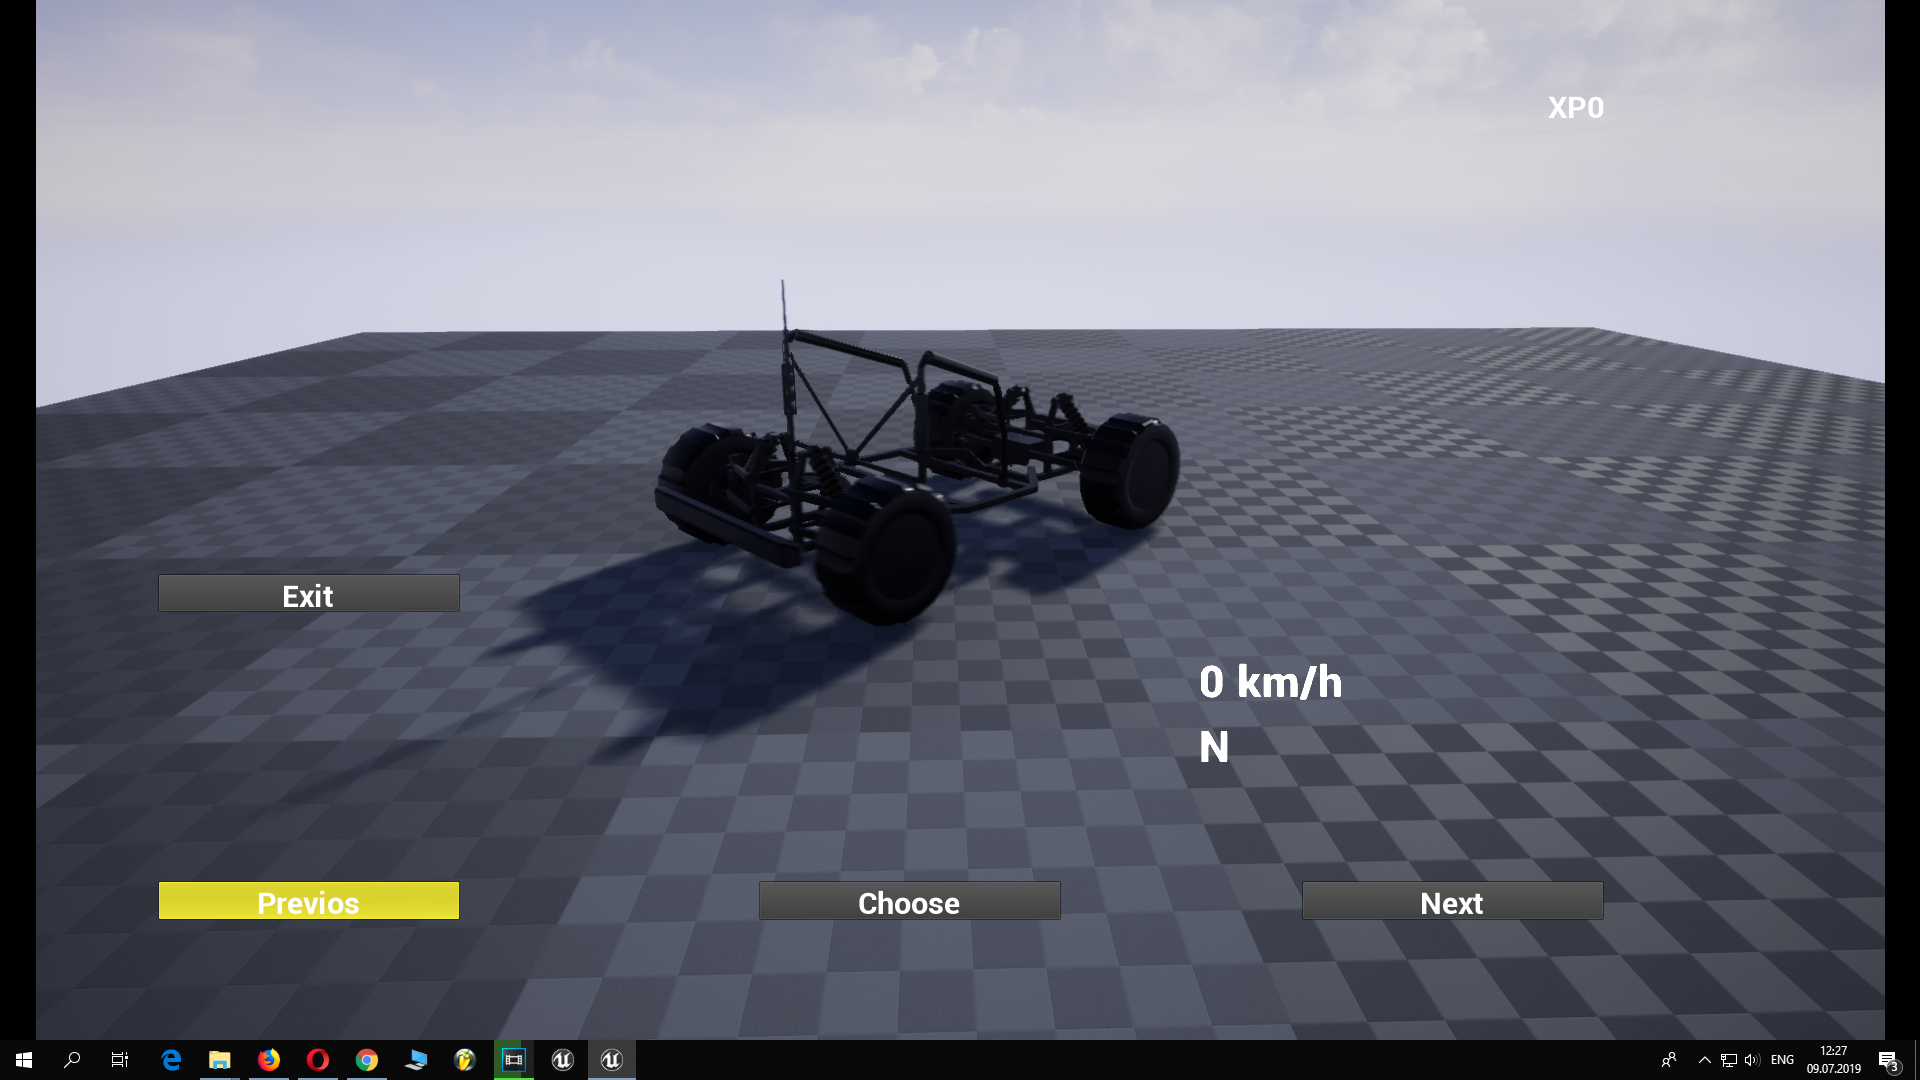Image resolution: width=1920 pixels, height=1080 pixels.
Task: Select the N gear indicator display
Action: pos(1212,745)
